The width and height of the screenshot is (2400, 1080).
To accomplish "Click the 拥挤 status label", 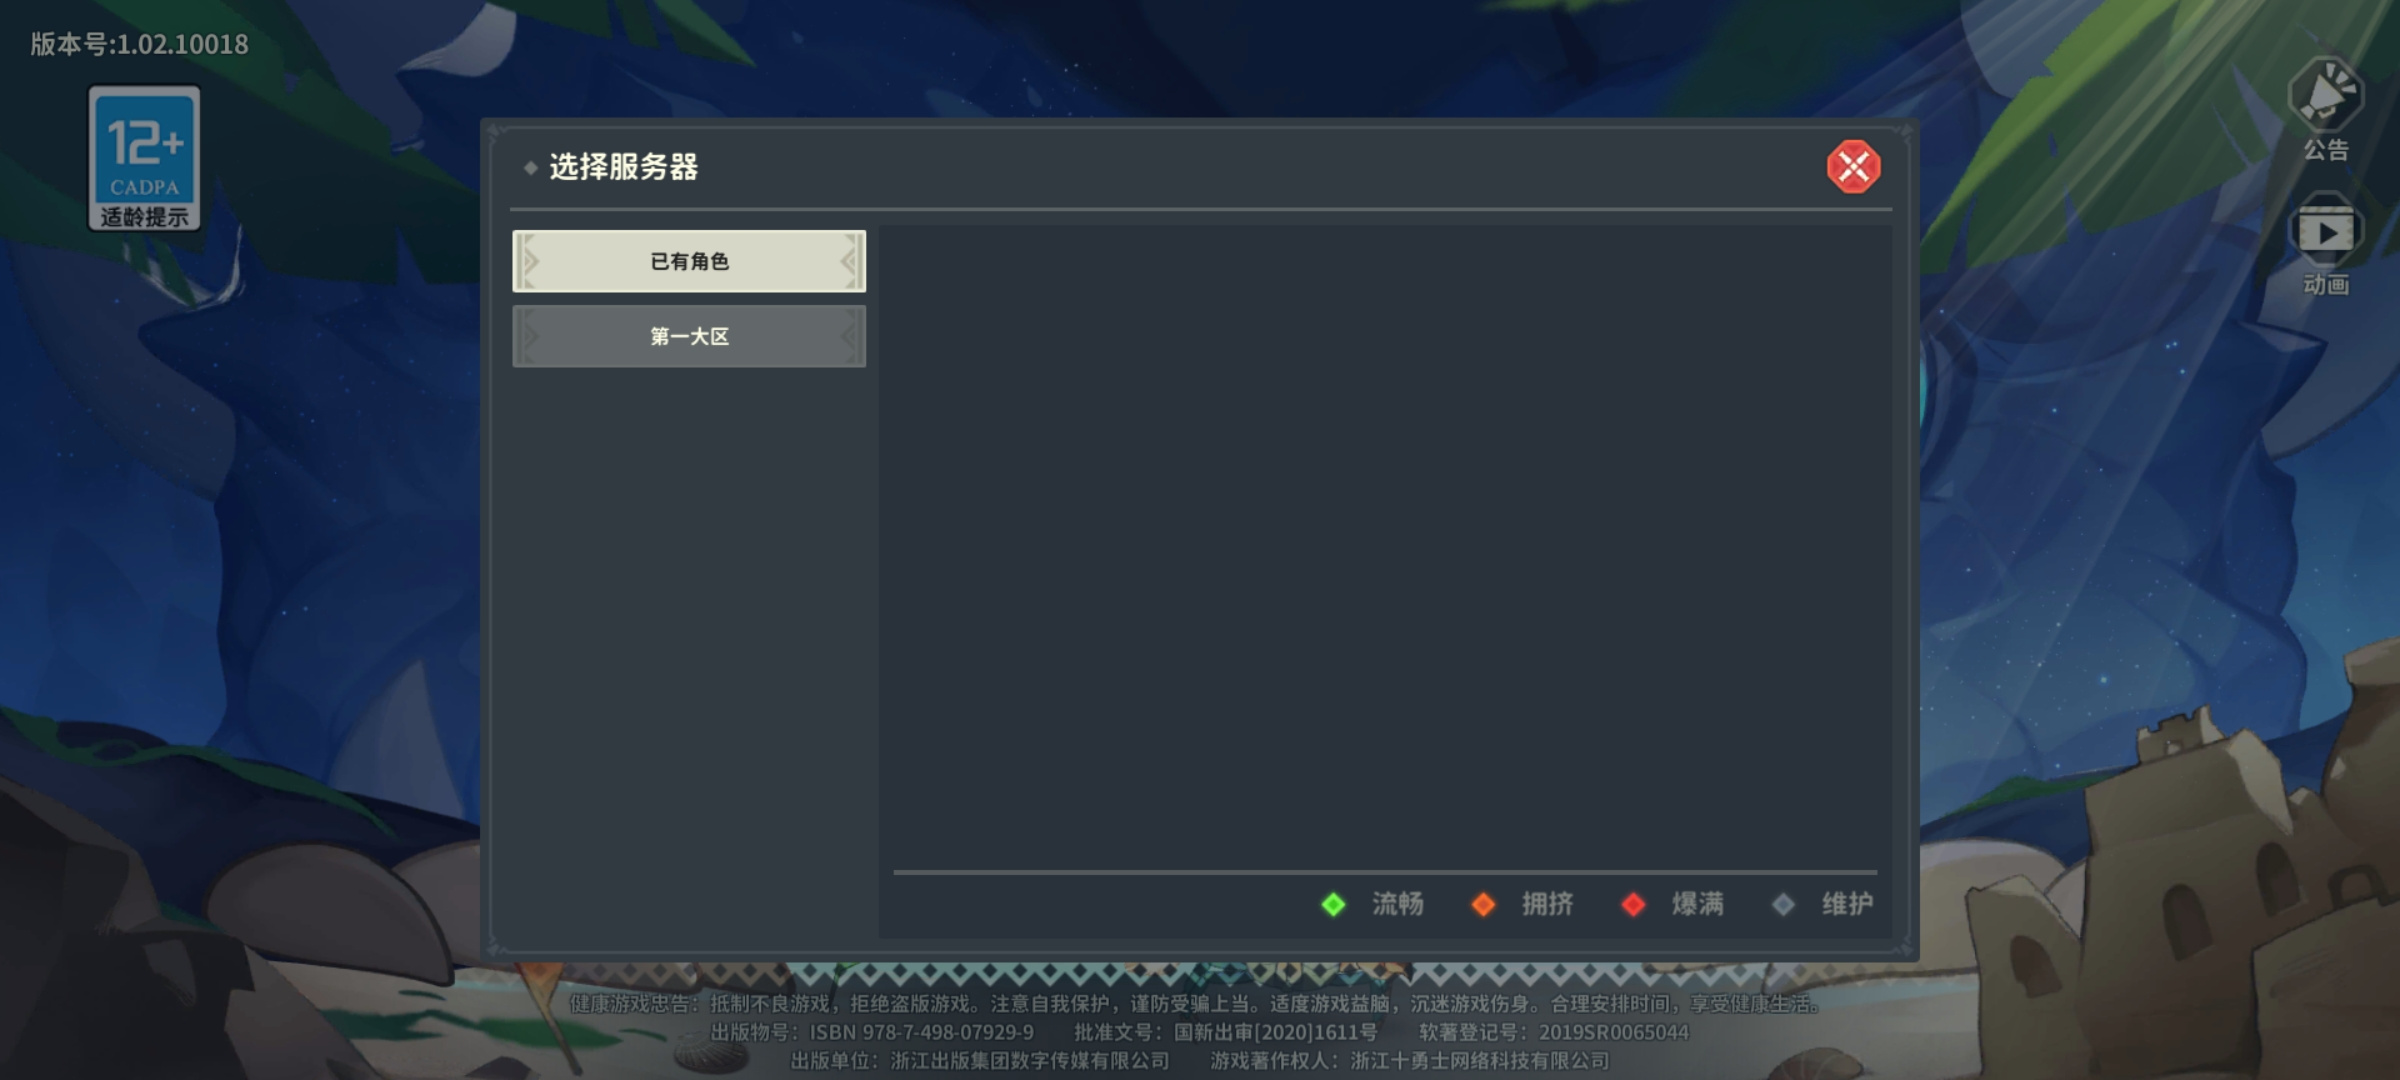I will [1548, 904].
